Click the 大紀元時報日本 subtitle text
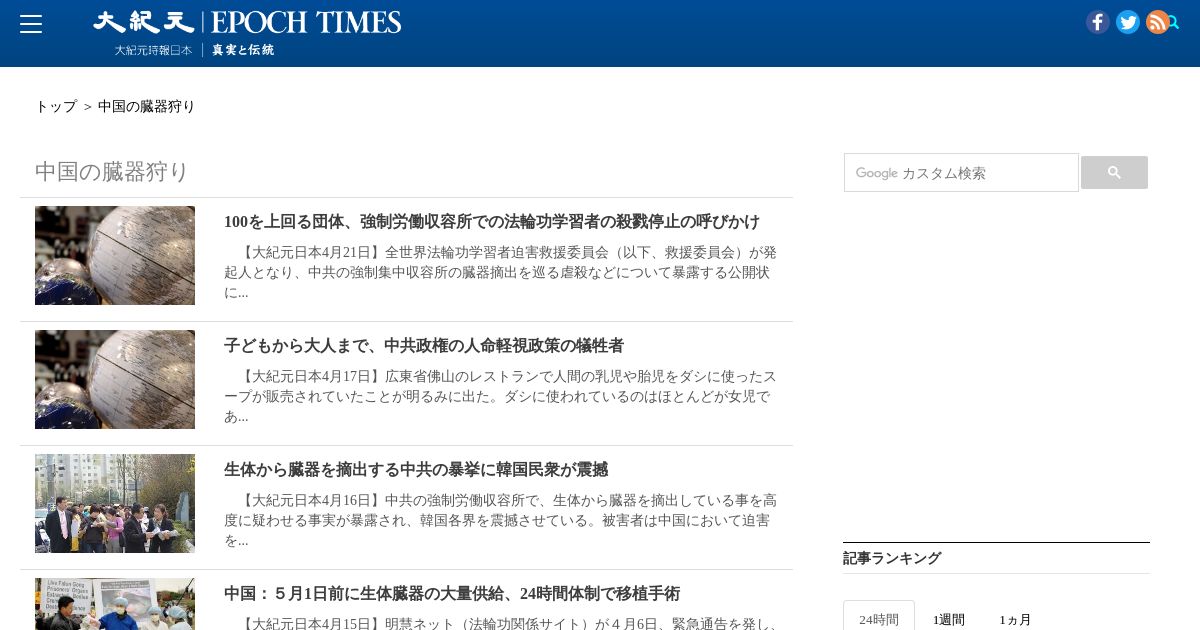Screen dimensions: 1200x630 click(x=153, y=50)
